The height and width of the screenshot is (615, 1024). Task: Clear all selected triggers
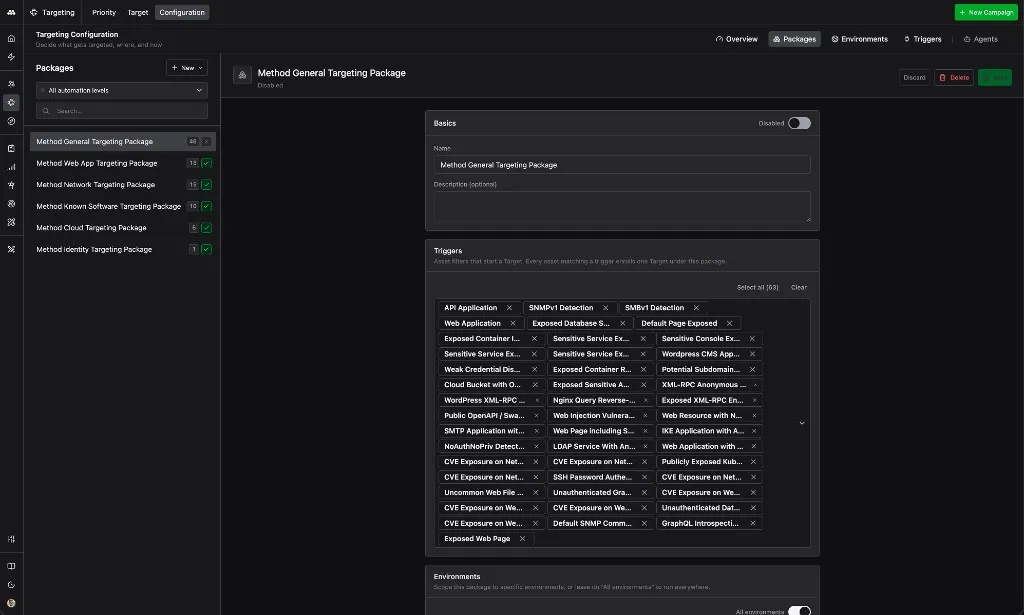point(799,287)
